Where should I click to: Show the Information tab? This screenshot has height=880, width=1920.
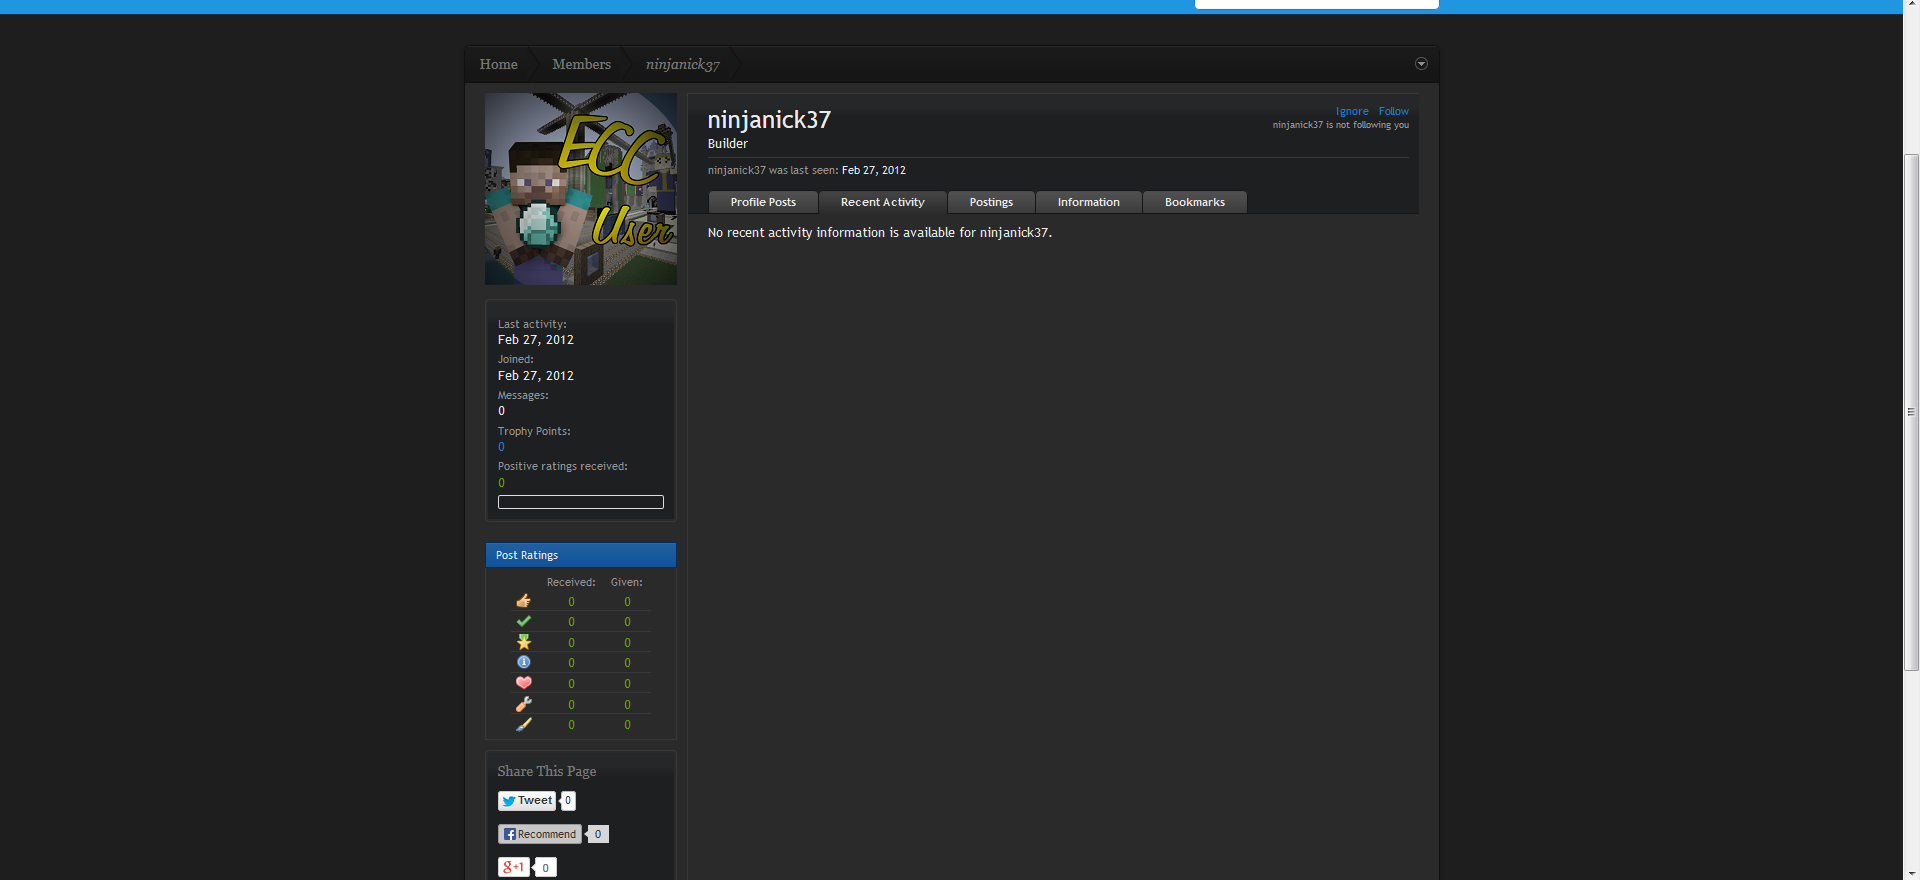coord(1089,202)
